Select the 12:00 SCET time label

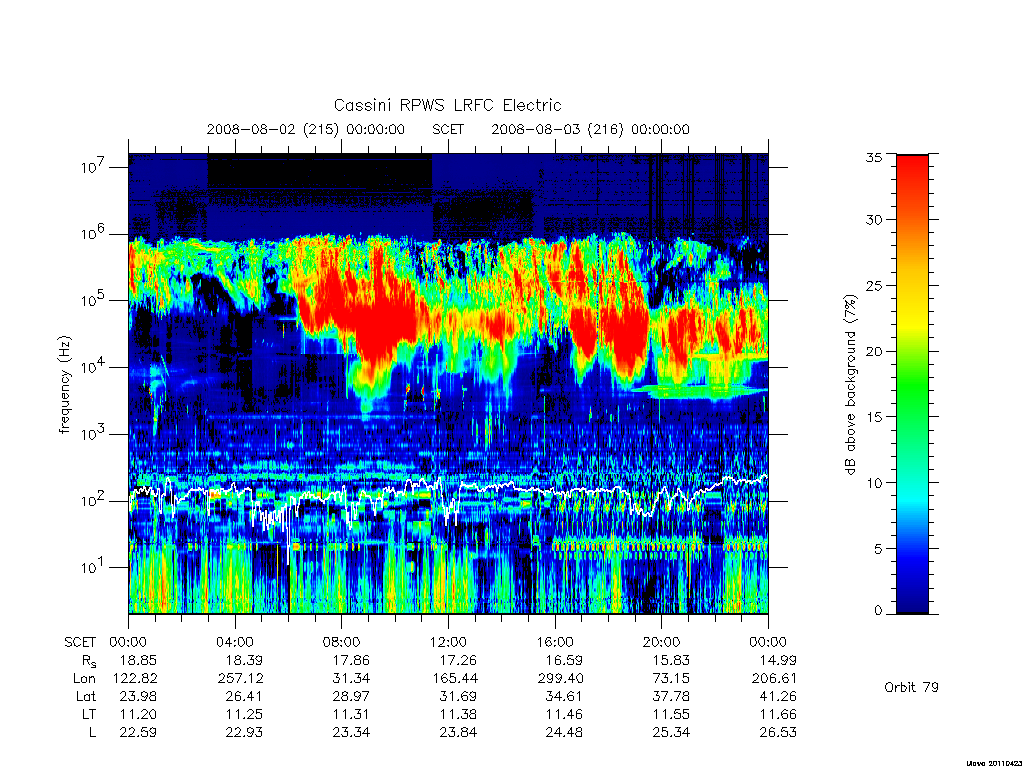[448, 642]
